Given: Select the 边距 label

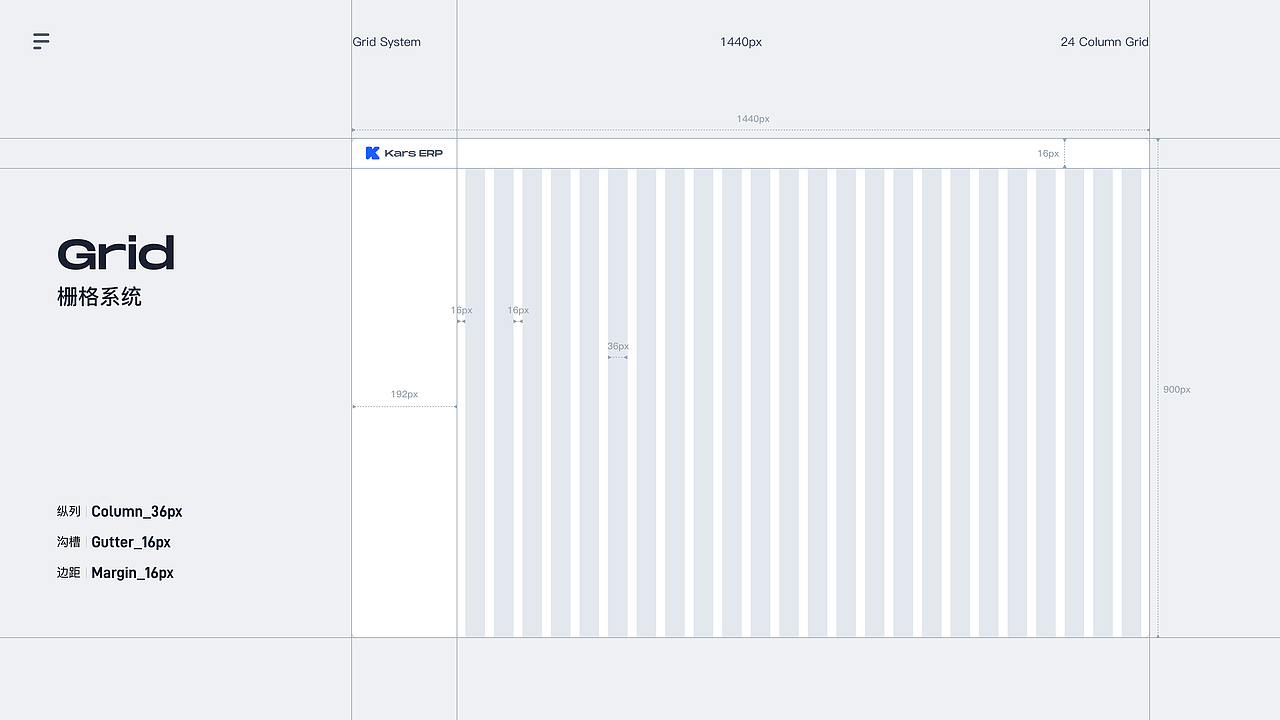Looking at the screenshot, I should click(69, 573).
